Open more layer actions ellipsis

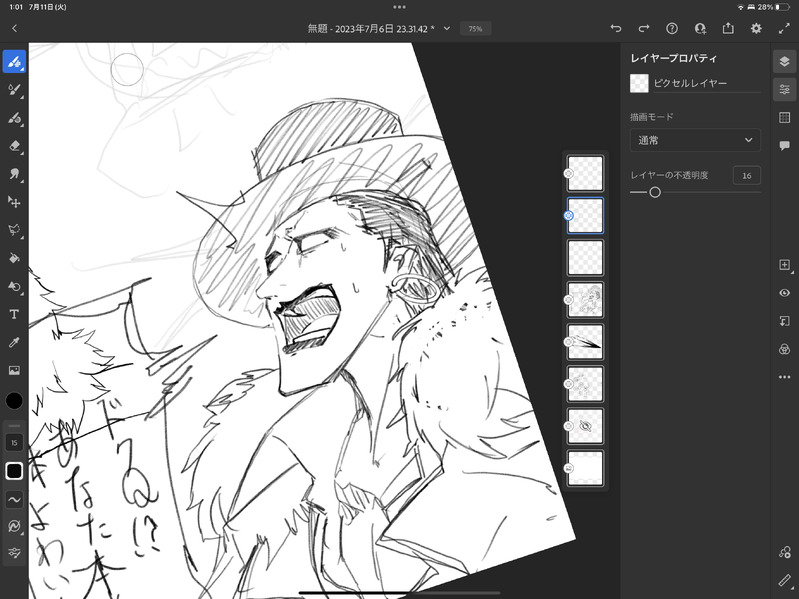point(785,377)
